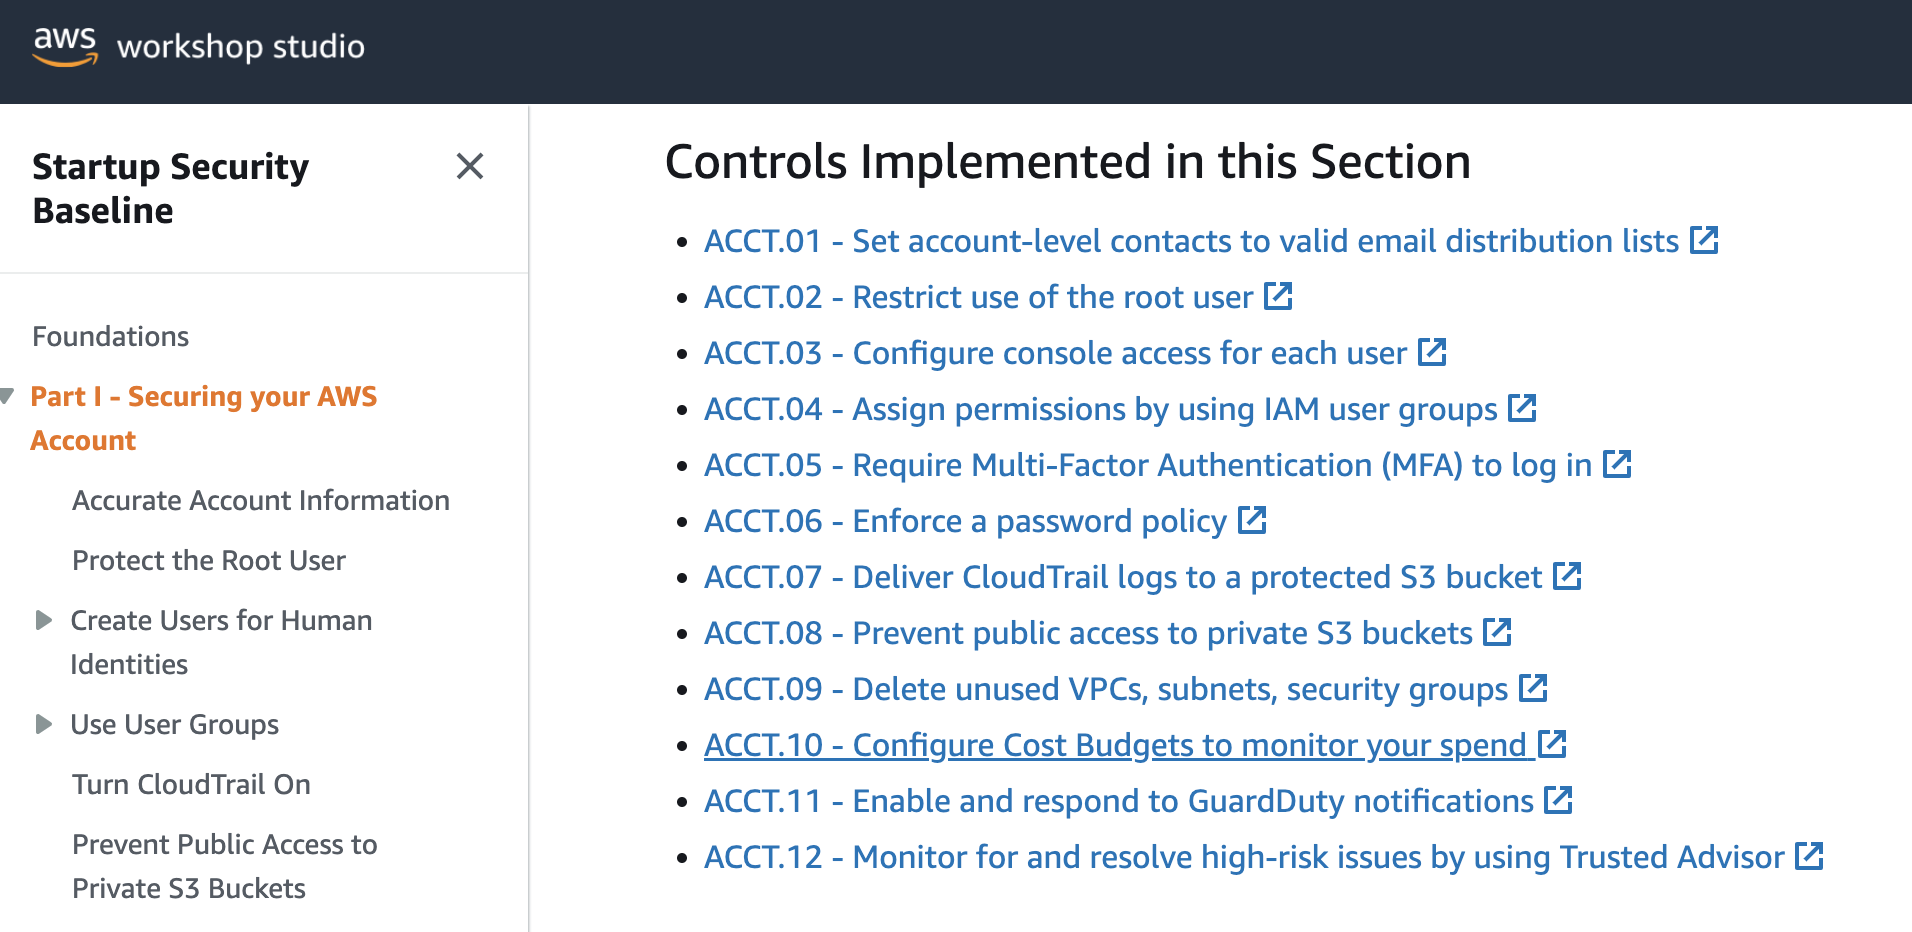The width and height of the screenshot is (1912, 932).
Task: Close the Startup Security Baseline sidebar
Action: tap(469, 167)
